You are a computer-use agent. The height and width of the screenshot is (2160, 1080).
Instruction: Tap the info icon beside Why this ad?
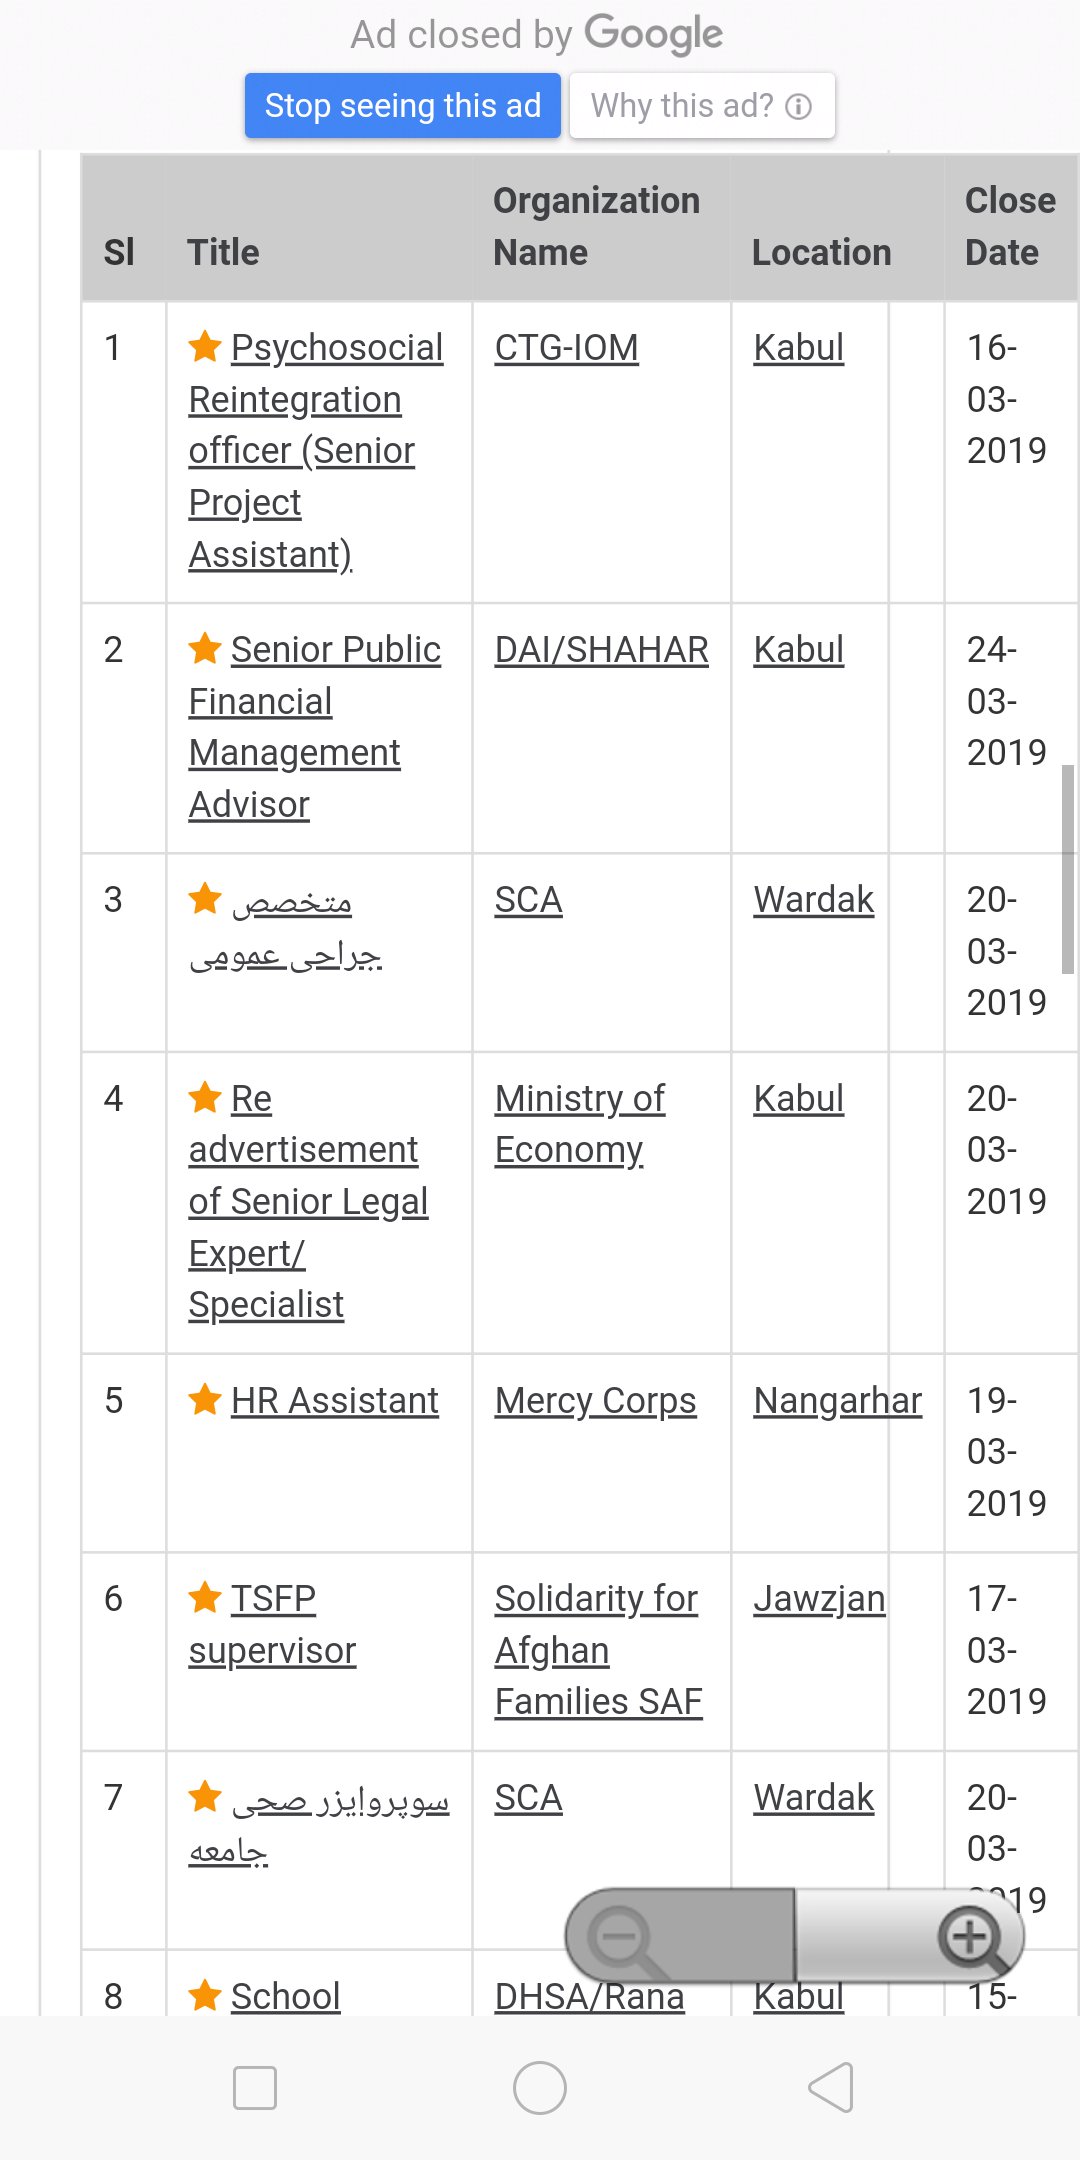coord(798,105)
